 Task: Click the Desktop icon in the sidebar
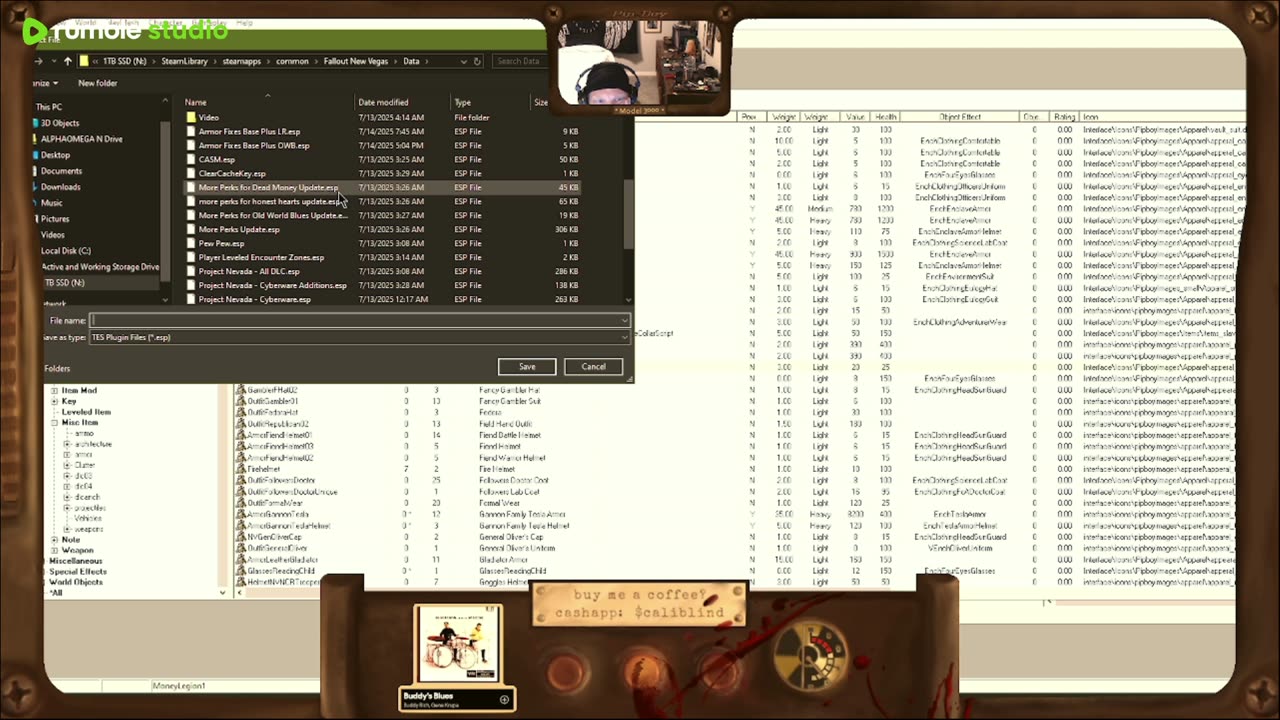pos(33,155)
